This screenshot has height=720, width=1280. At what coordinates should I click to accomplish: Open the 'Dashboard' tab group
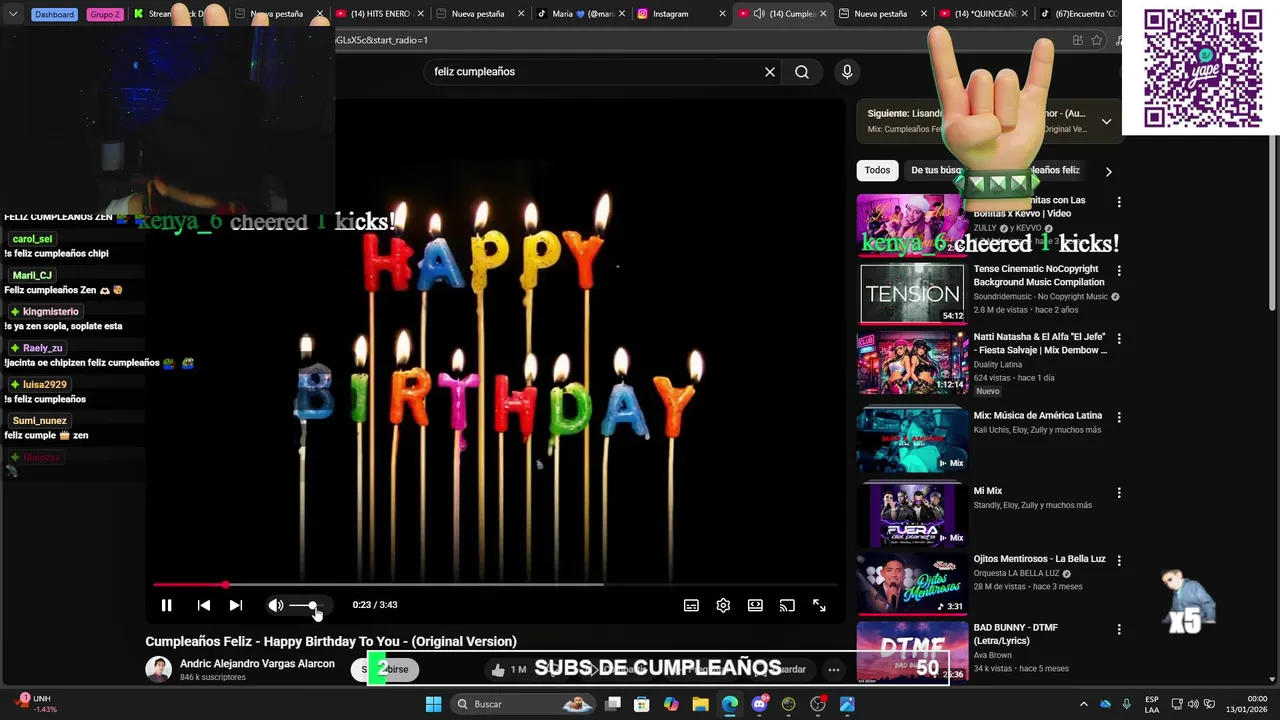(54, 14)
